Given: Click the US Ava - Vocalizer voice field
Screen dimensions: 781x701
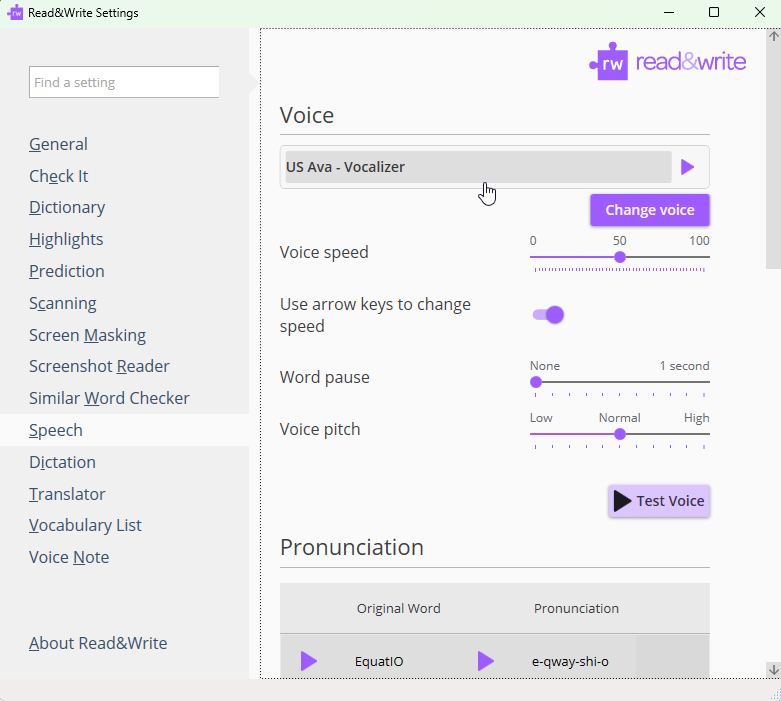Looking at the screenshot, I should pyautogui.click(x=478, y=167).
